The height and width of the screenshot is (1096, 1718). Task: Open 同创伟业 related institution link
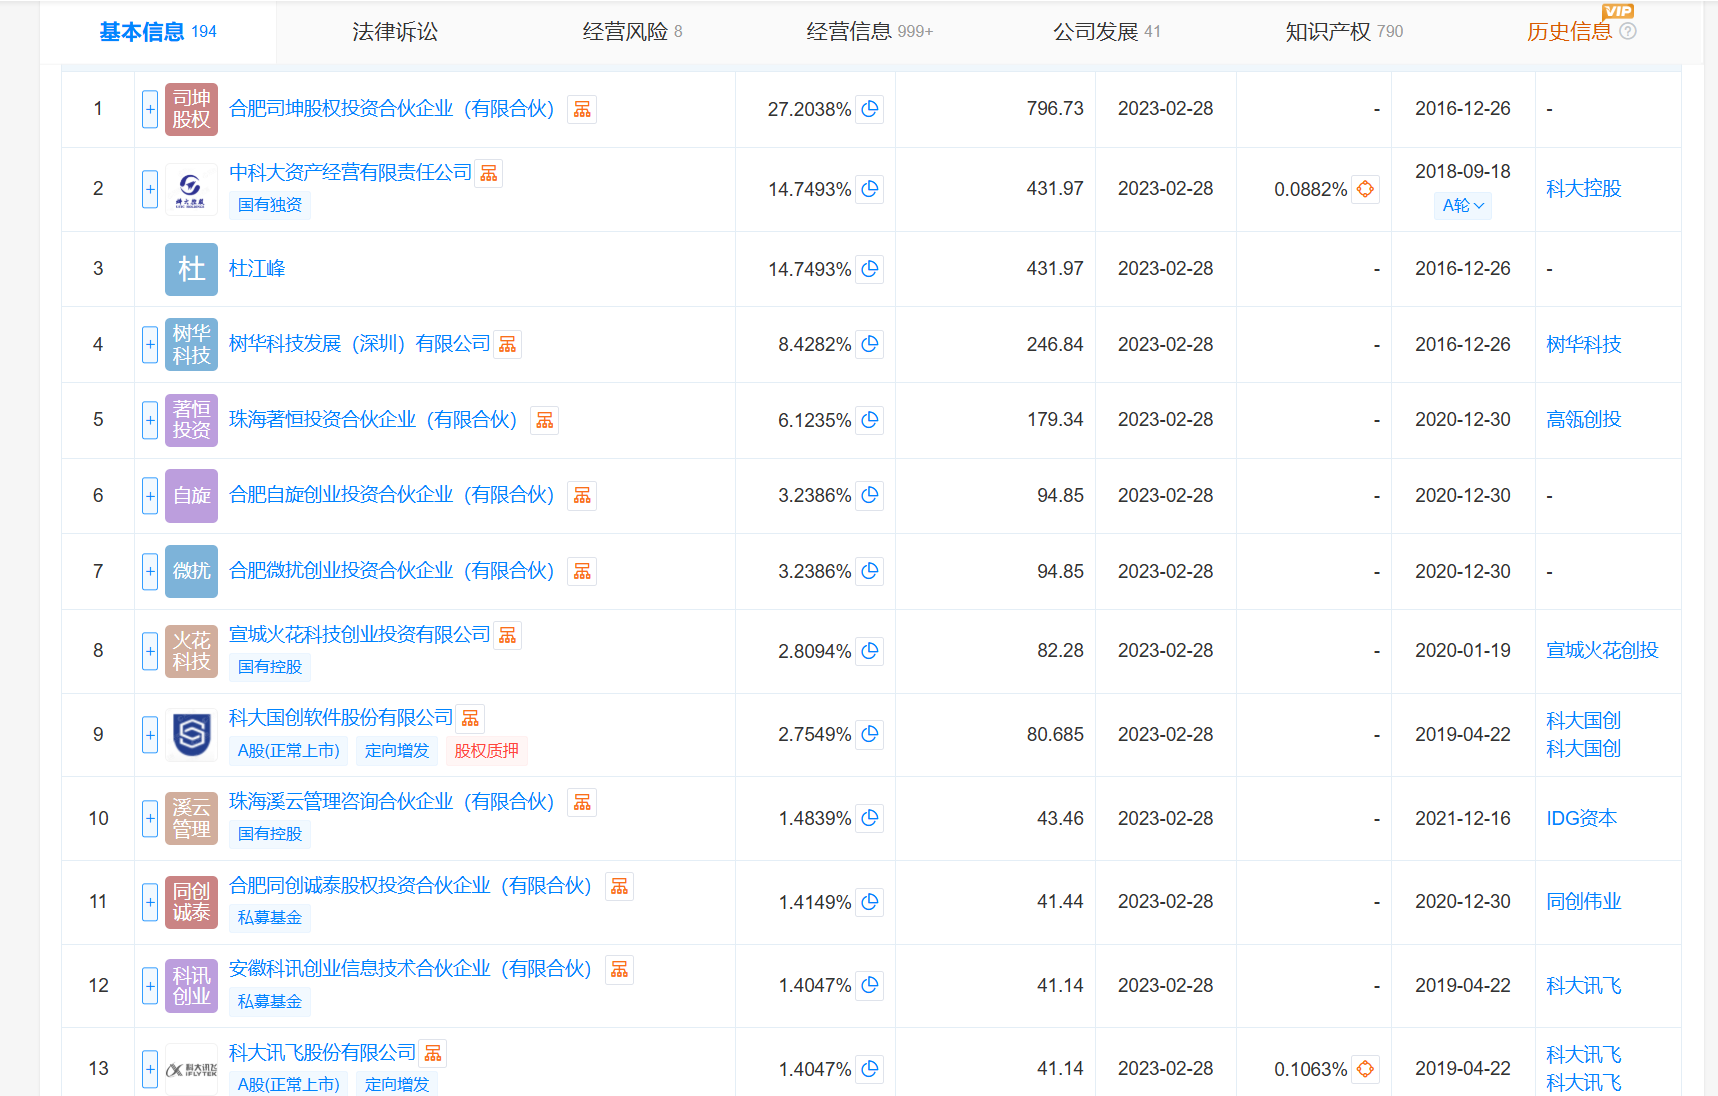(x=1583, y=902)
